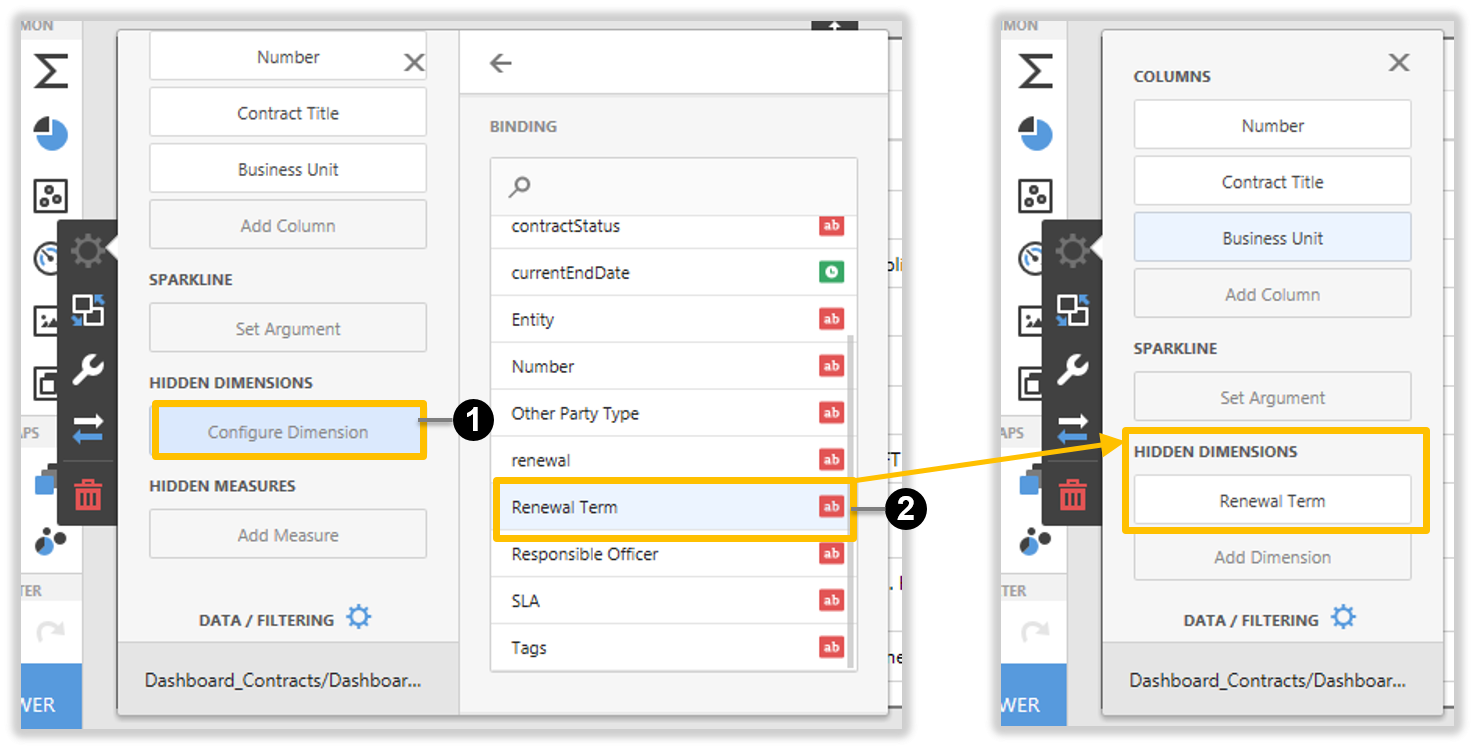Click the search magnifier in binding list
This screenshot has width=1475, height=750.
click(x=520, y=186)
